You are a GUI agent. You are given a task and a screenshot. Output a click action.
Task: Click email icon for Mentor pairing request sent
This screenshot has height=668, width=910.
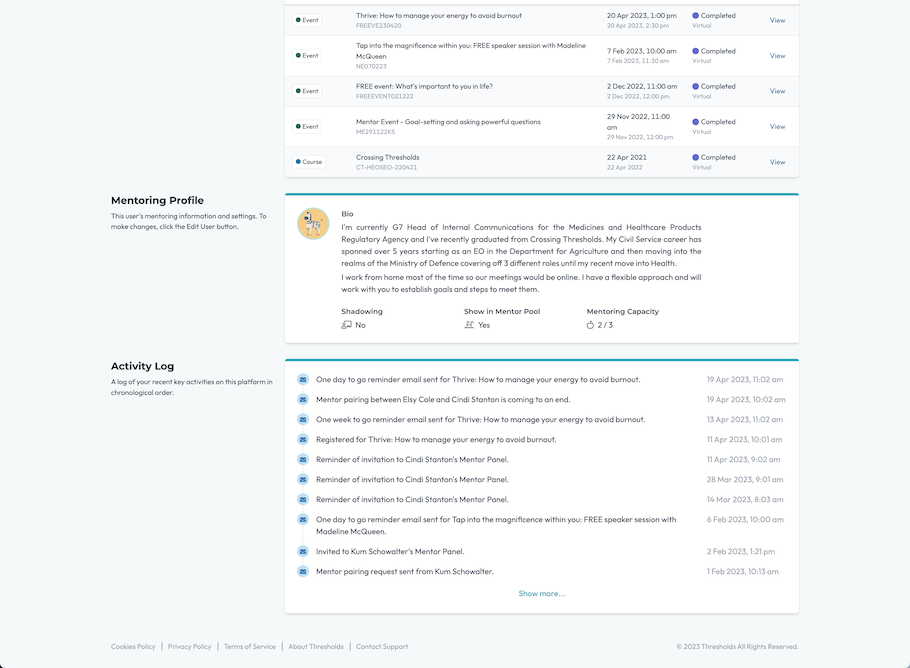pyautogui.click(x=303, y=571)
